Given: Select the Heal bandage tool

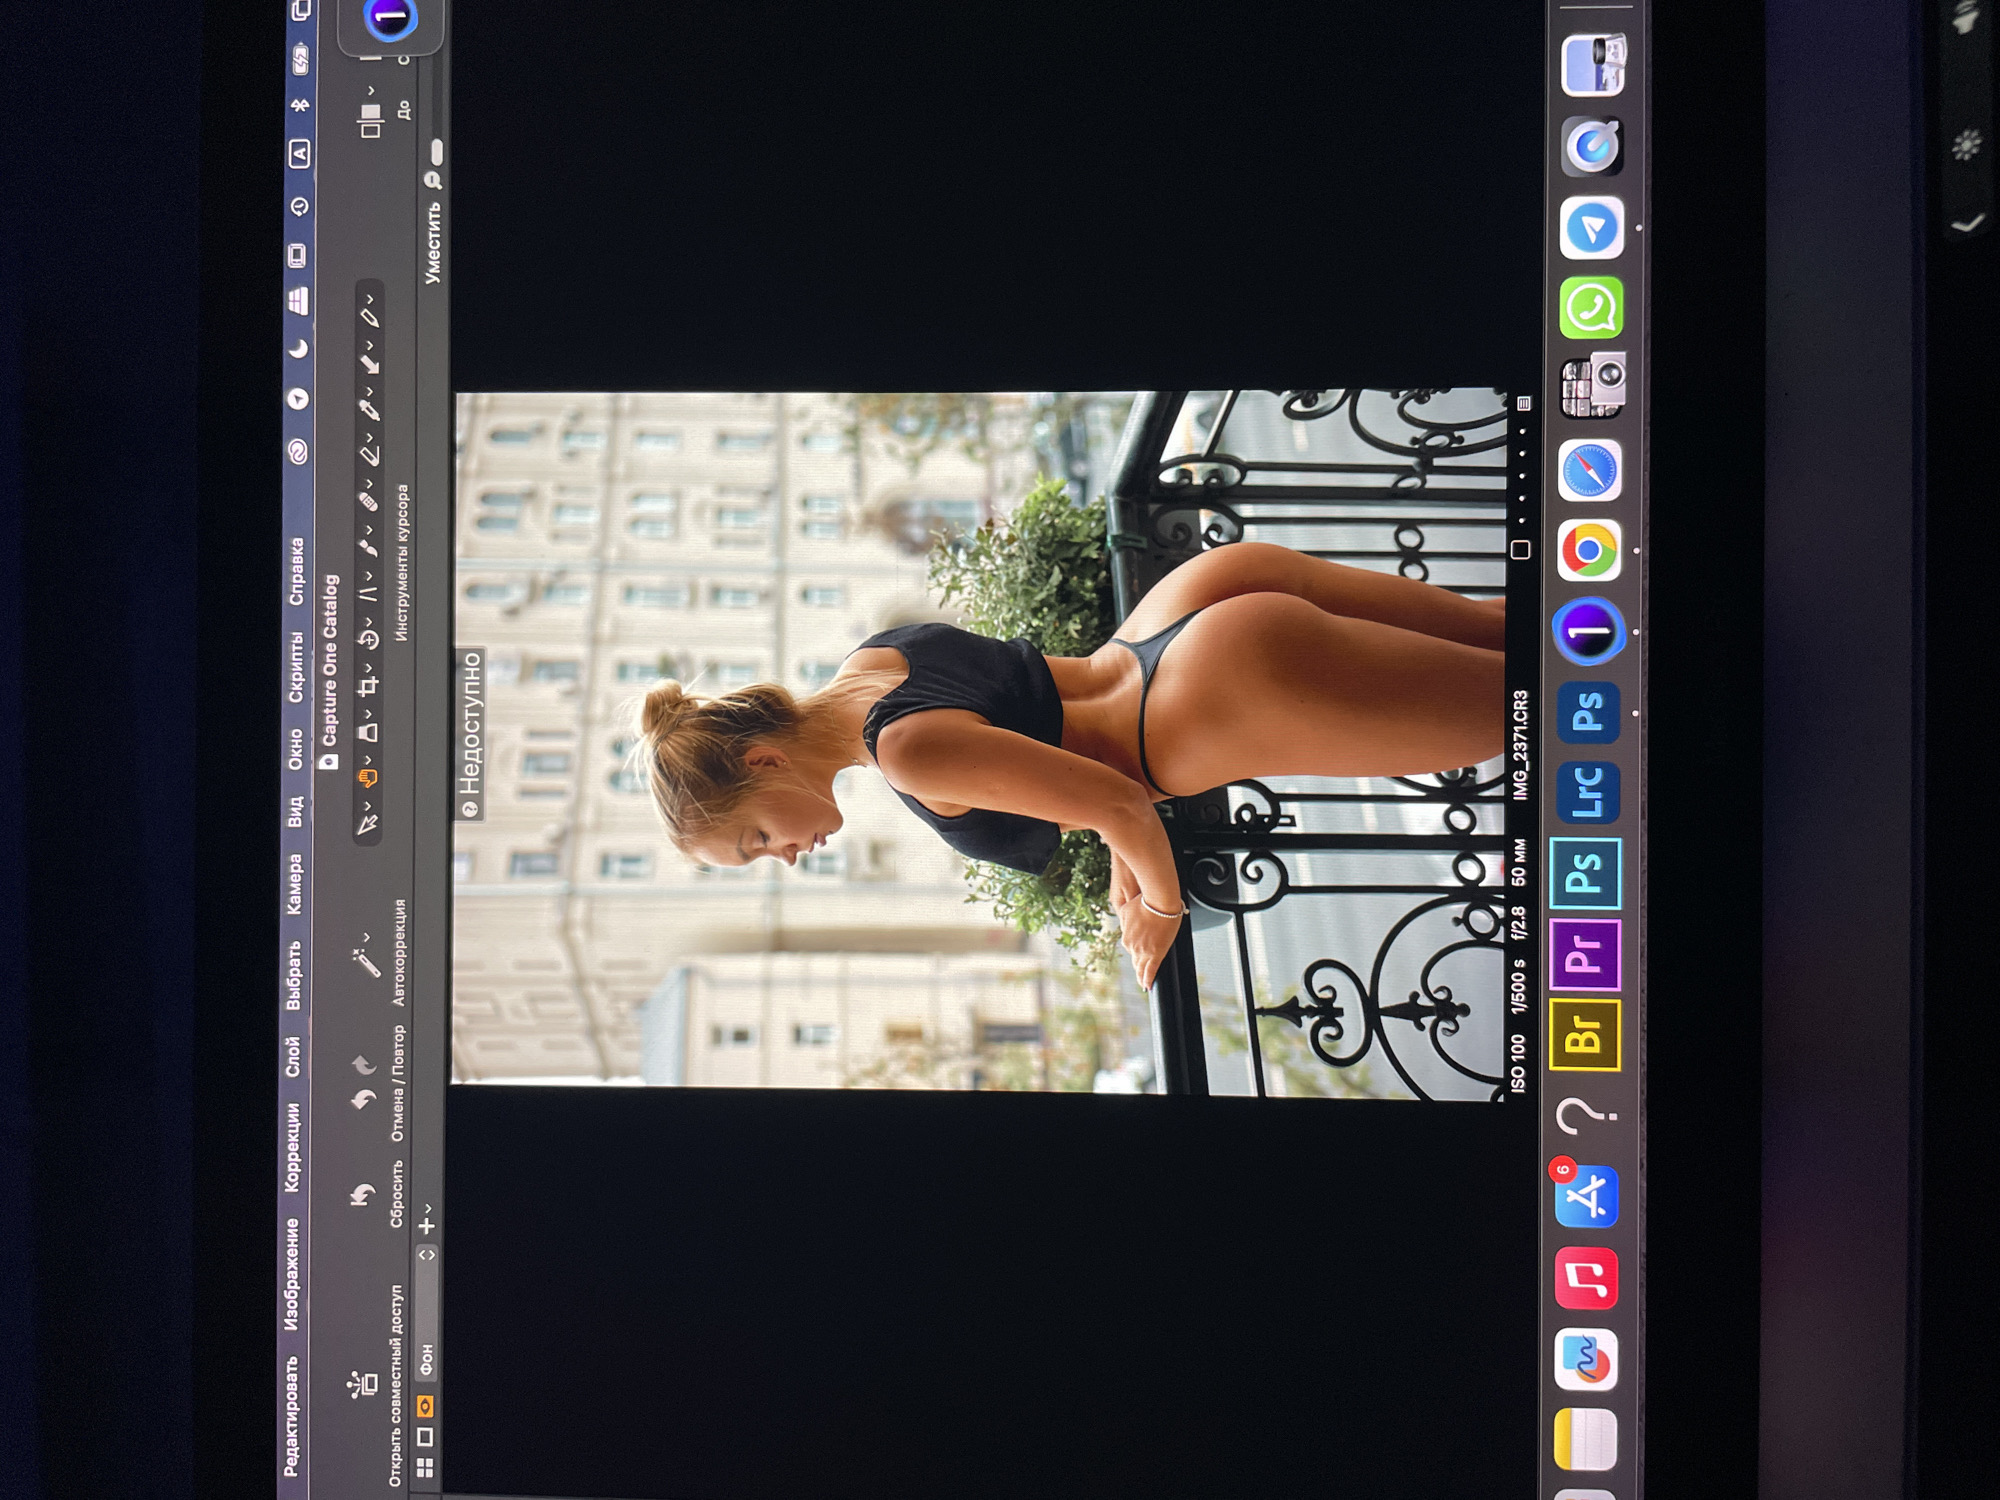Looking at the screenshot, I should pyautogui.click(x=369, y=502).
